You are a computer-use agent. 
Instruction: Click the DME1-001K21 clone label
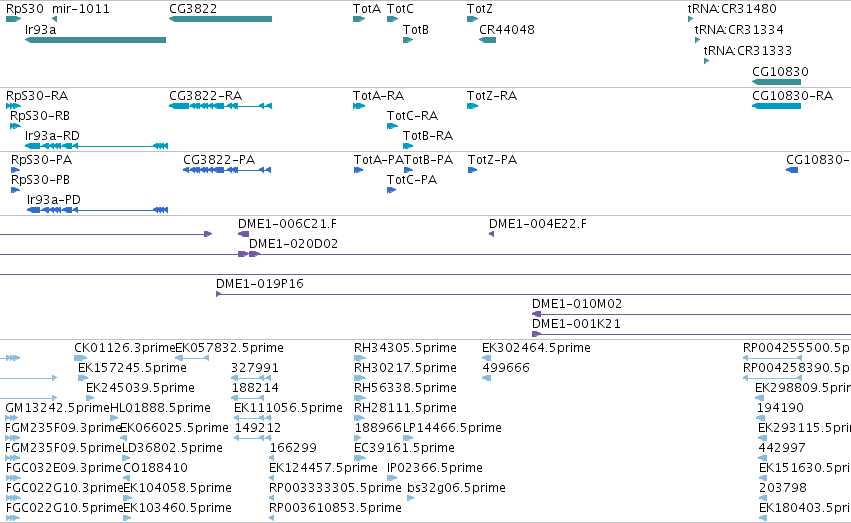coord(576,324)
